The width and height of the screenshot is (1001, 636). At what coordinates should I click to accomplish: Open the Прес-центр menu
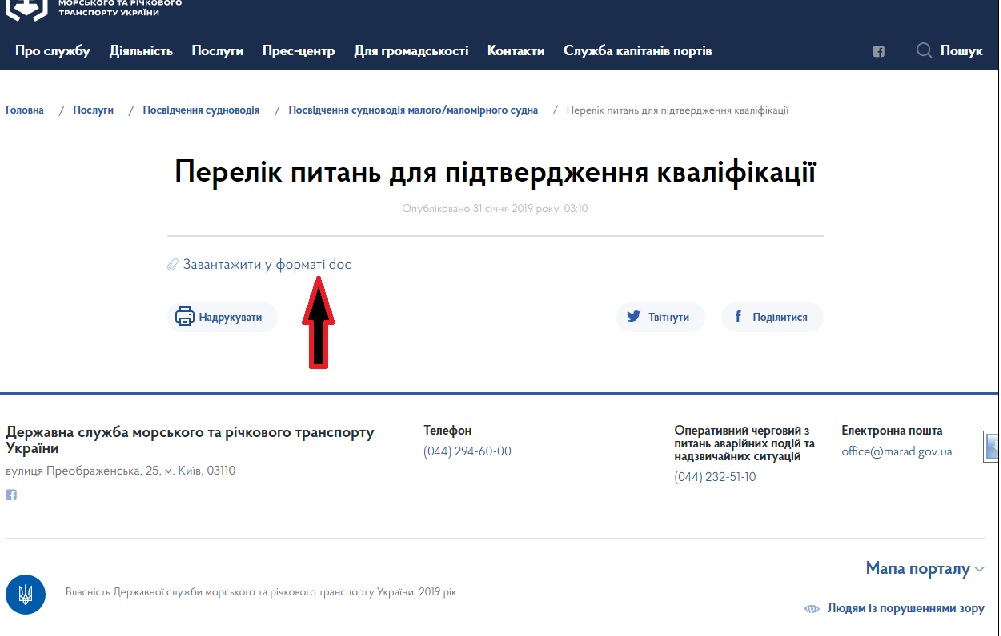(298, 51)
